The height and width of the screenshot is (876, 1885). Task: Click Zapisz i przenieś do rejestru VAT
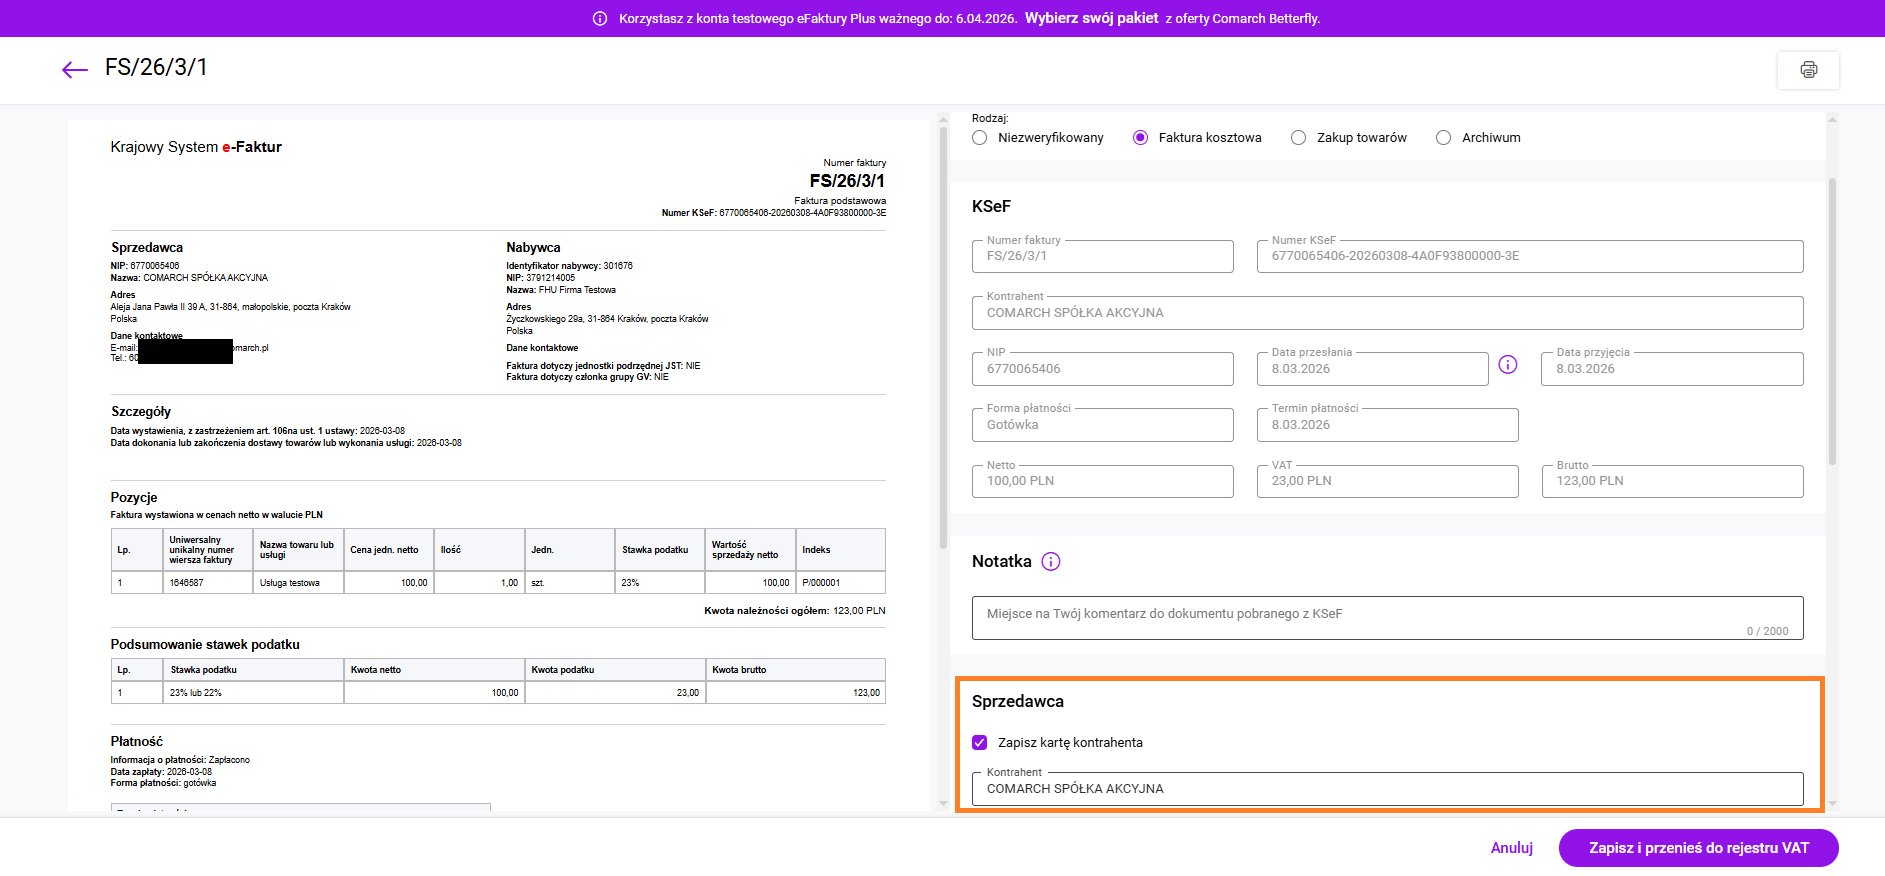tap(1698, 848)
